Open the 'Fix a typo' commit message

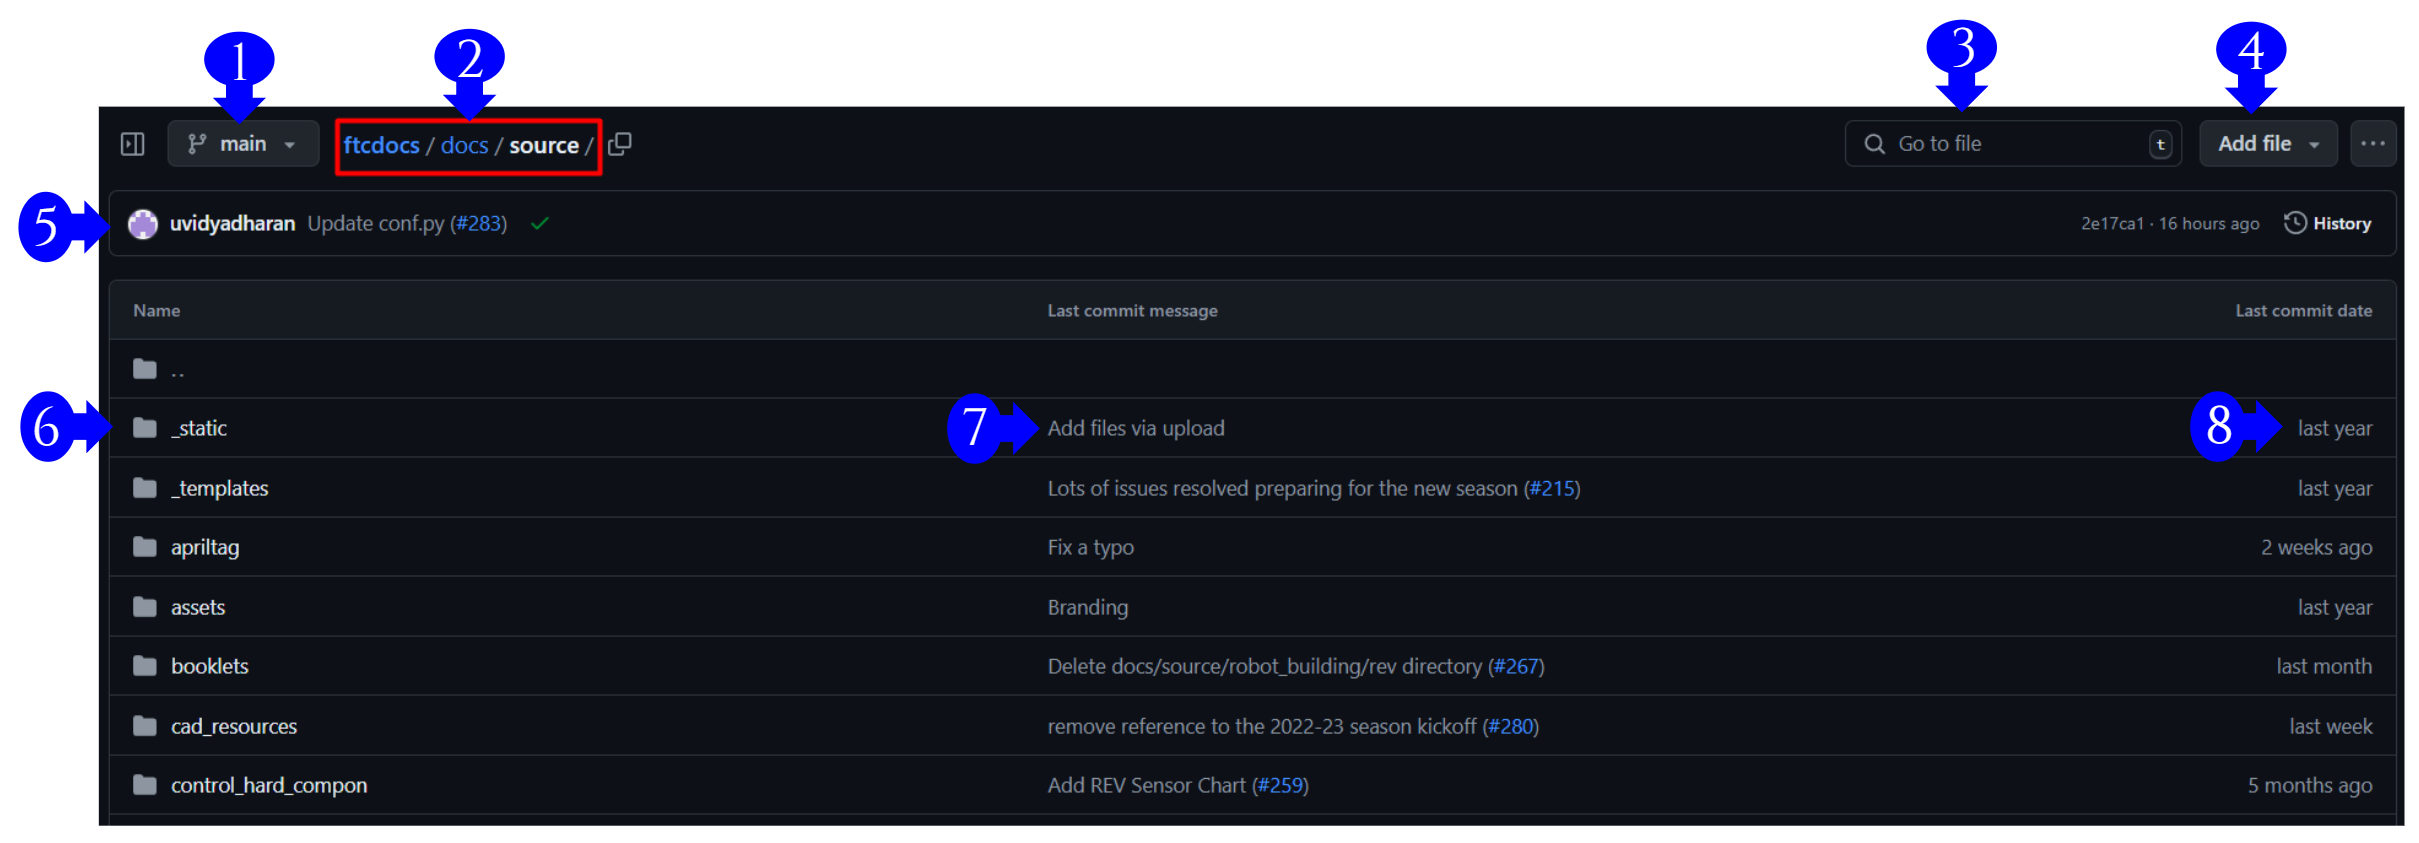(1090, 547)
